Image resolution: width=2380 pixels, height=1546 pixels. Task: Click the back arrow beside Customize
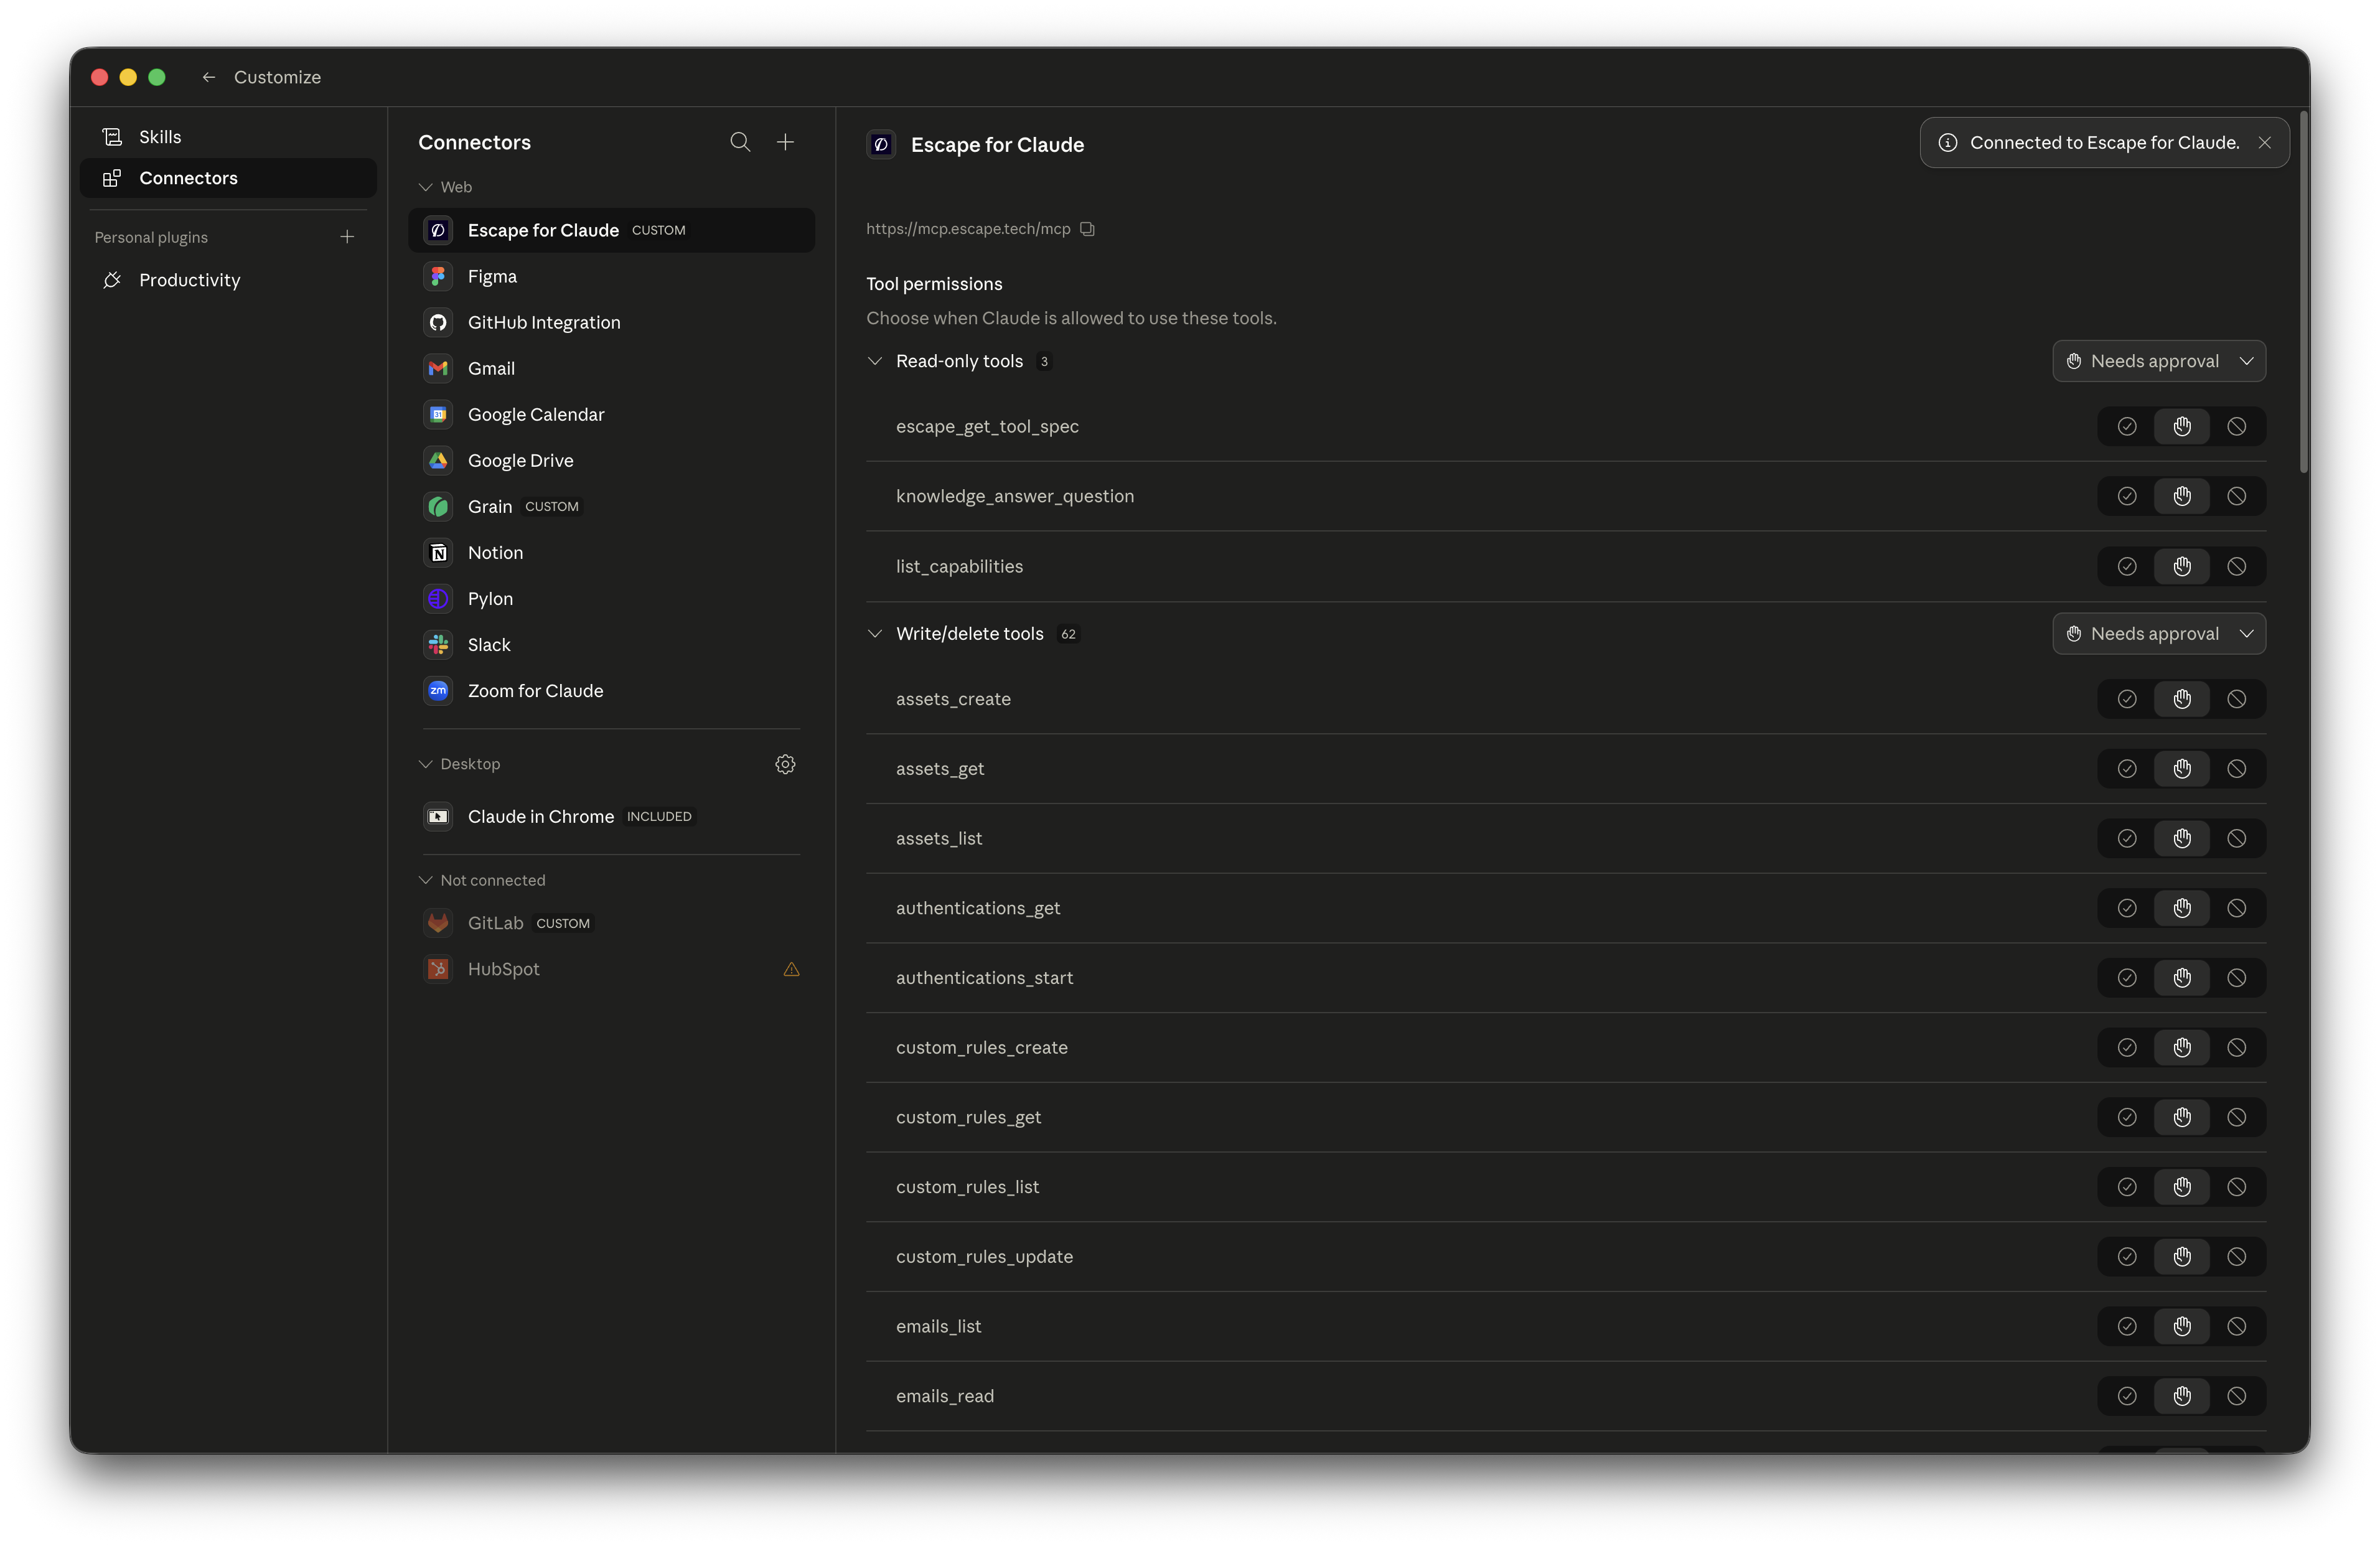click(208, 77)
